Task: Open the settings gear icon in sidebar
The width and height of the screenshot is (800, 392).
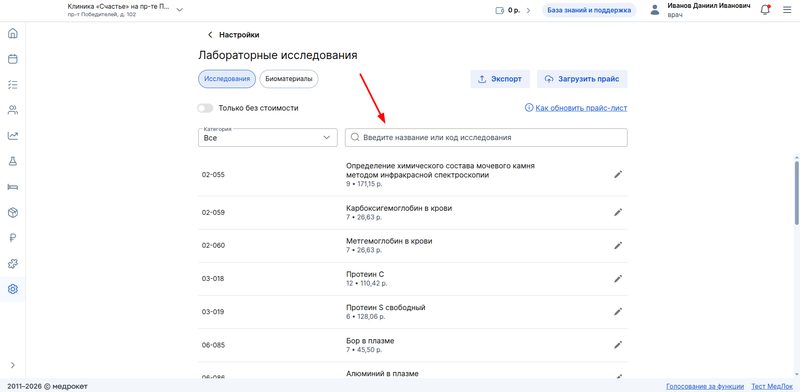Action: pyautogui.click(x=13, y=289)
